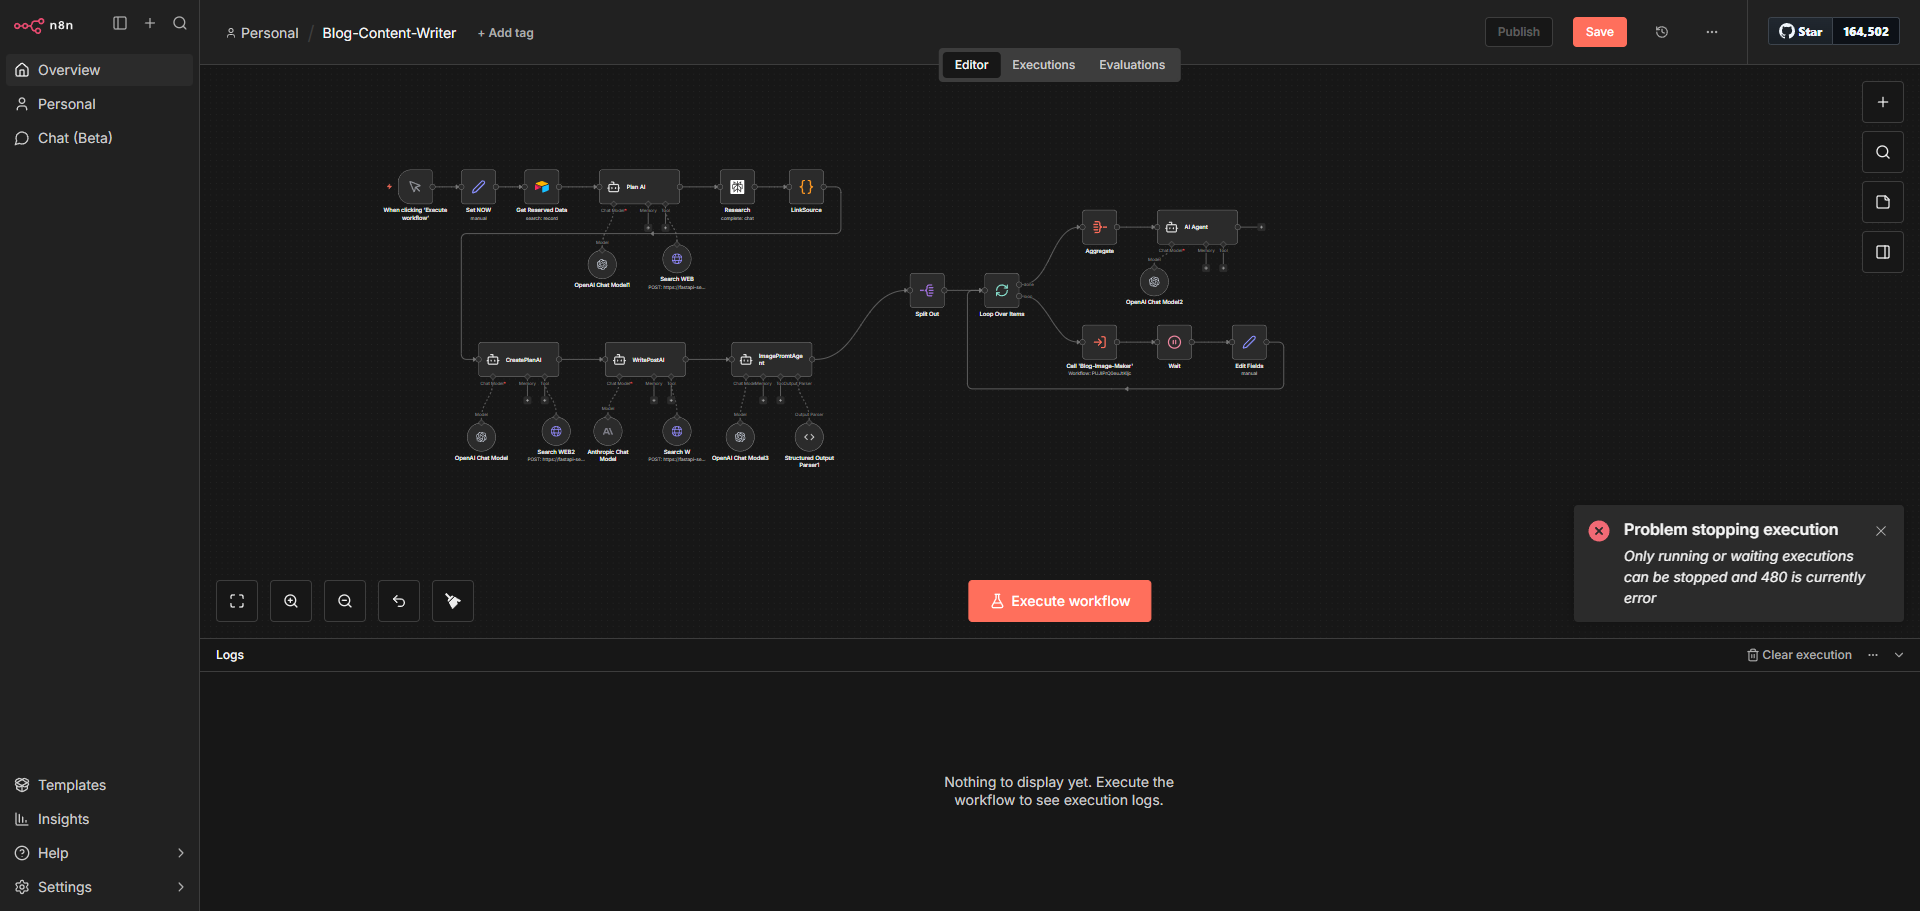The image size is (1920, 911).
Task: Open Templates from the sidebar
Action: tap(99, 785)
